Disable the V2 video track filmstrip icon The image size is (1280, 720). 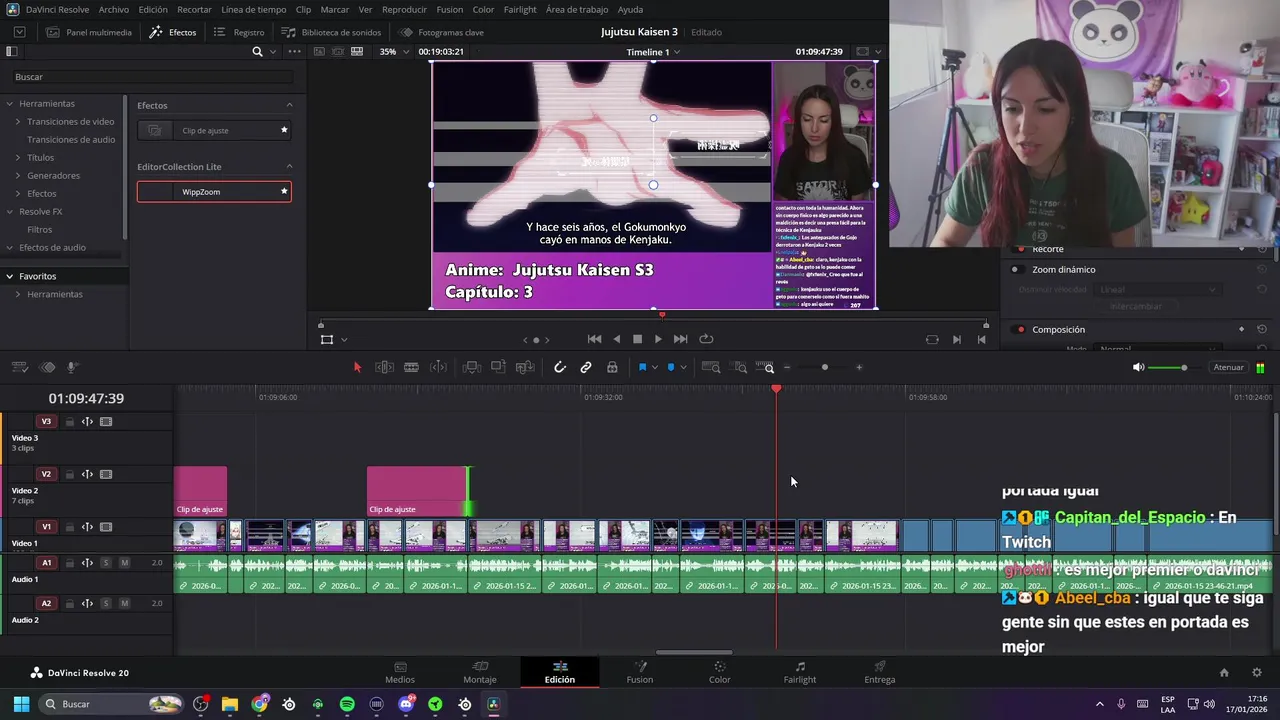[x=106, y=475]
